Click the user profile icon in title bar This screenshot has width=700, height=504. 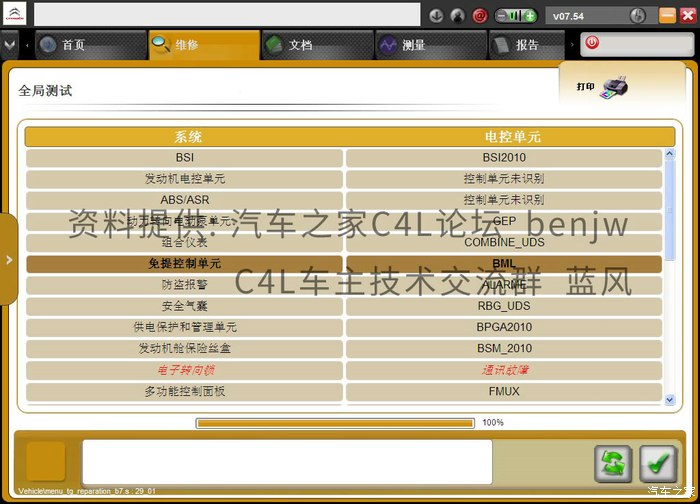[x=458, y=16]
